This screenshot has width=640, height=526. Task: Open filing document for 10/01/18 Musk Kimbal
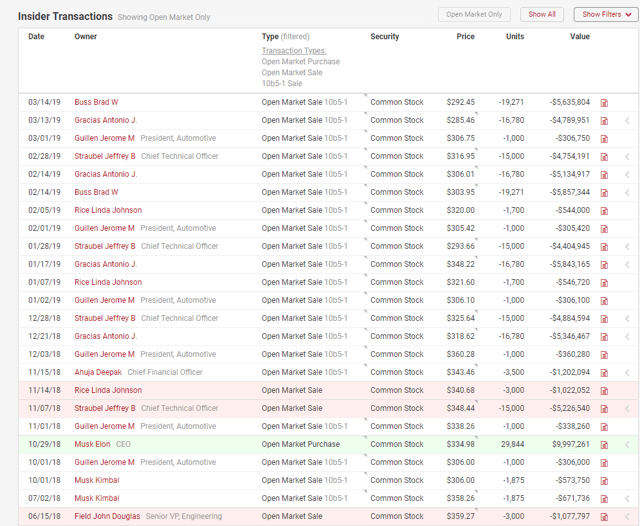[x=604, y=480]
